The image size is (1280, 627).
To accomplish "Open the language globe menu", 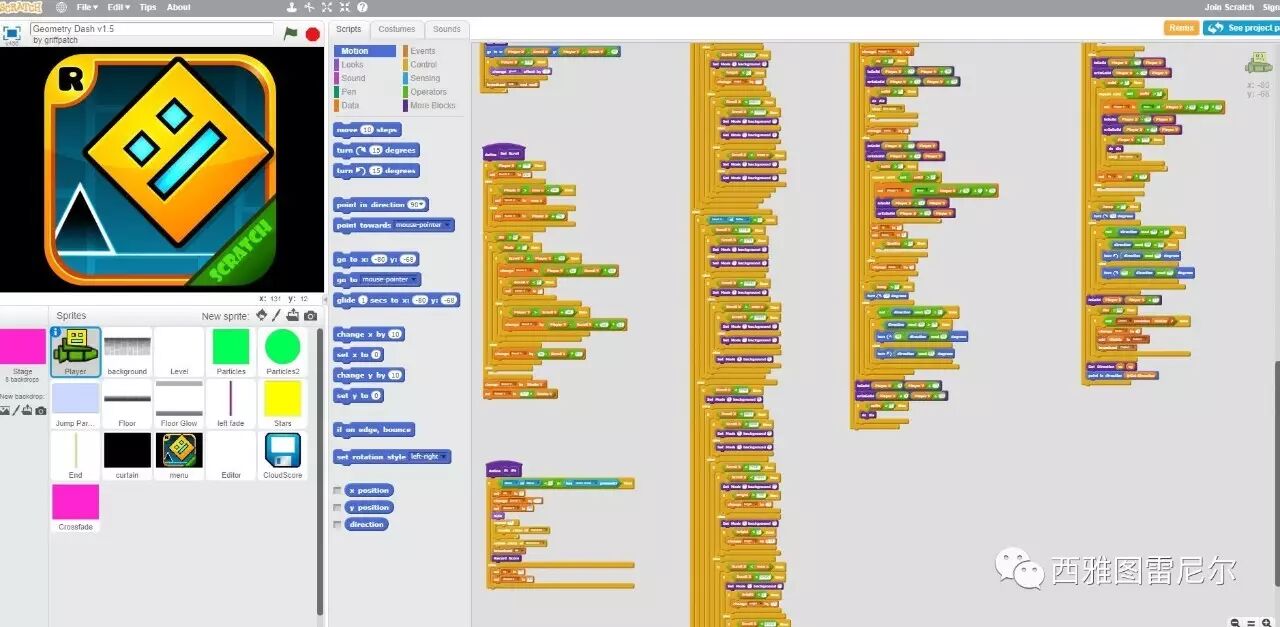I will 61,7.
